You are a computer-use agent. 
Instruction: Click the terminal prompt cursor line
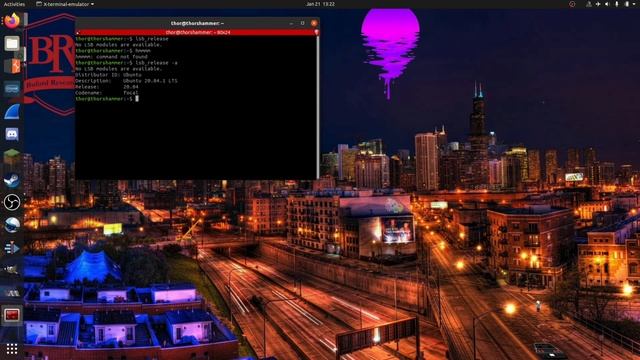point(107,99)
